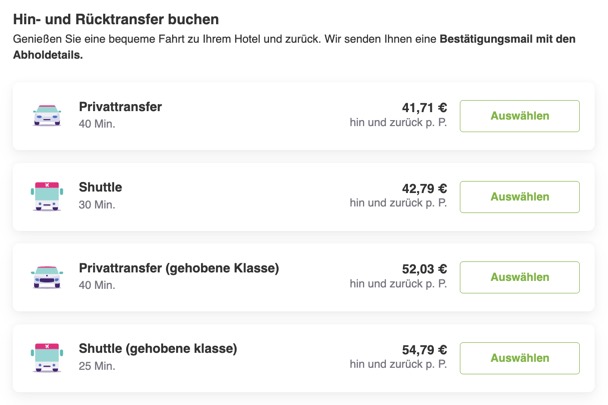Viewport: 608px width, 405px height.
Task: Click the Hin- und Rücktransfer buchen heading
Action: pyautogui.click(x=116, y=19)
